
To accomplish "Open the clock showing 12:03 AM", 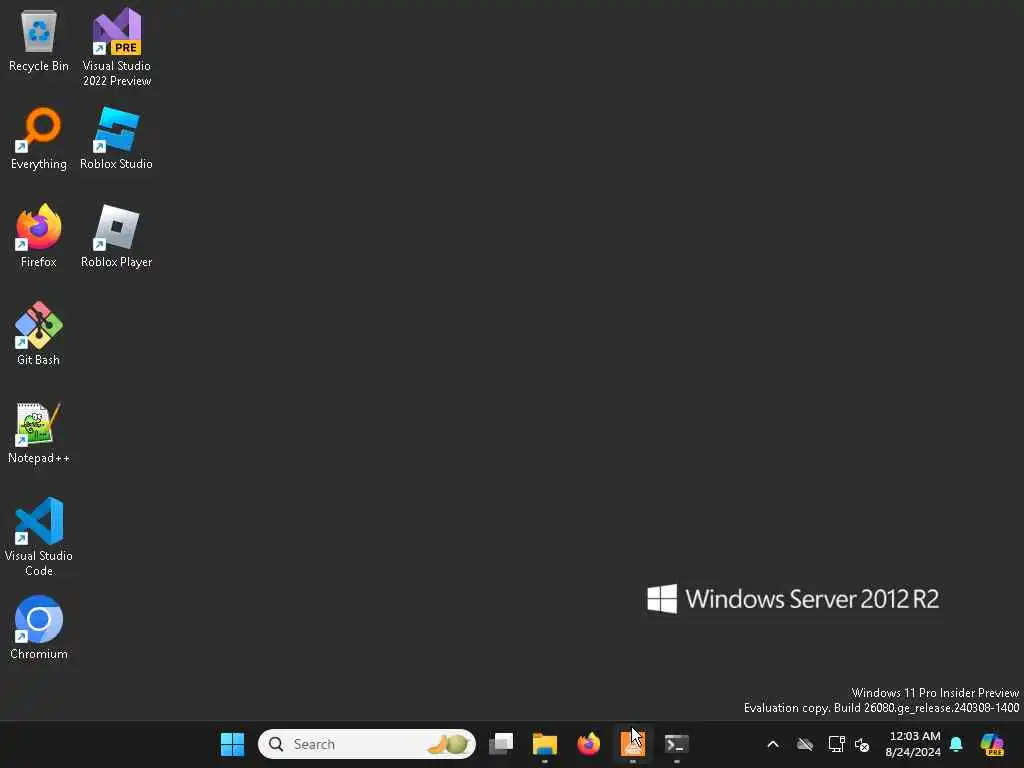I will click(913, 744).
